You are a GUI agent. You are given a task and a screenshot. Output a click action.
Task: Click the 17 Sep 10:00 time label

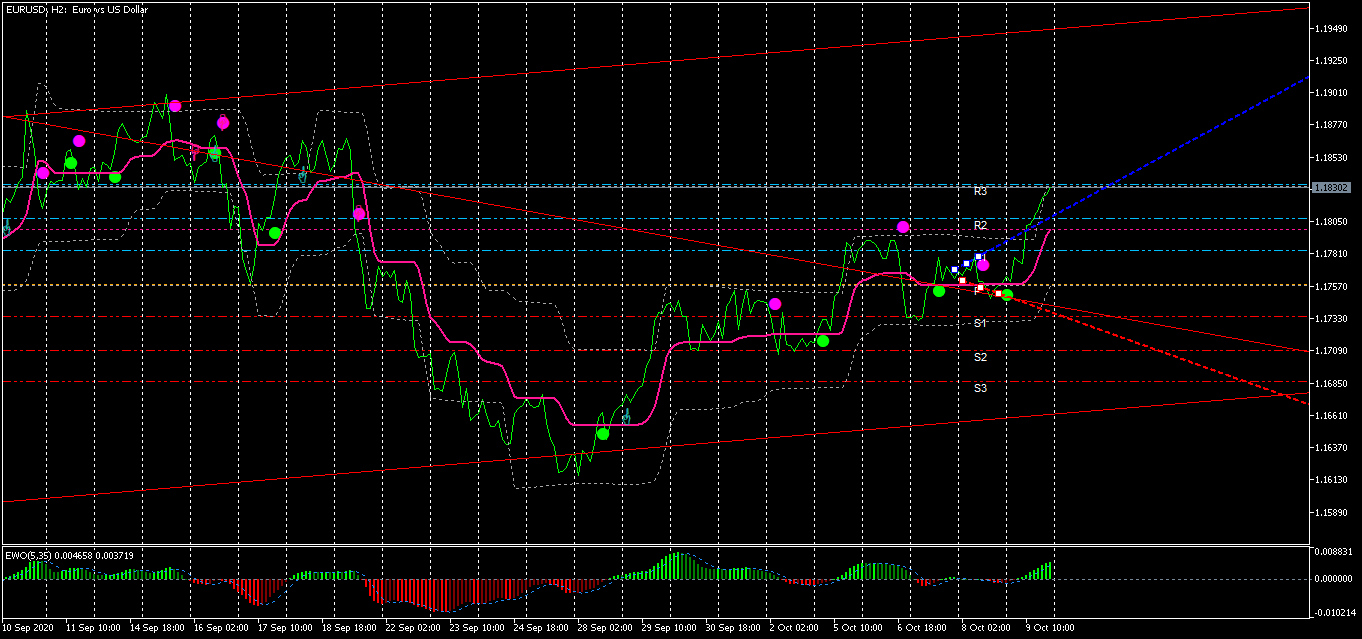(285, 628)
